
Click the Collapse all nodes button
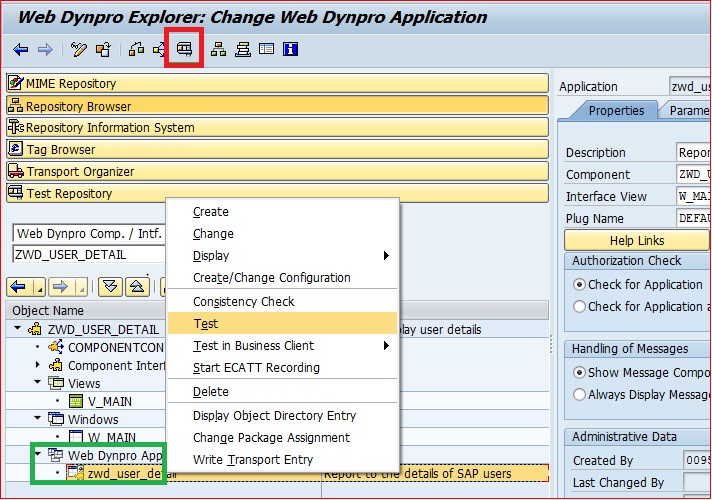(138, 287)
